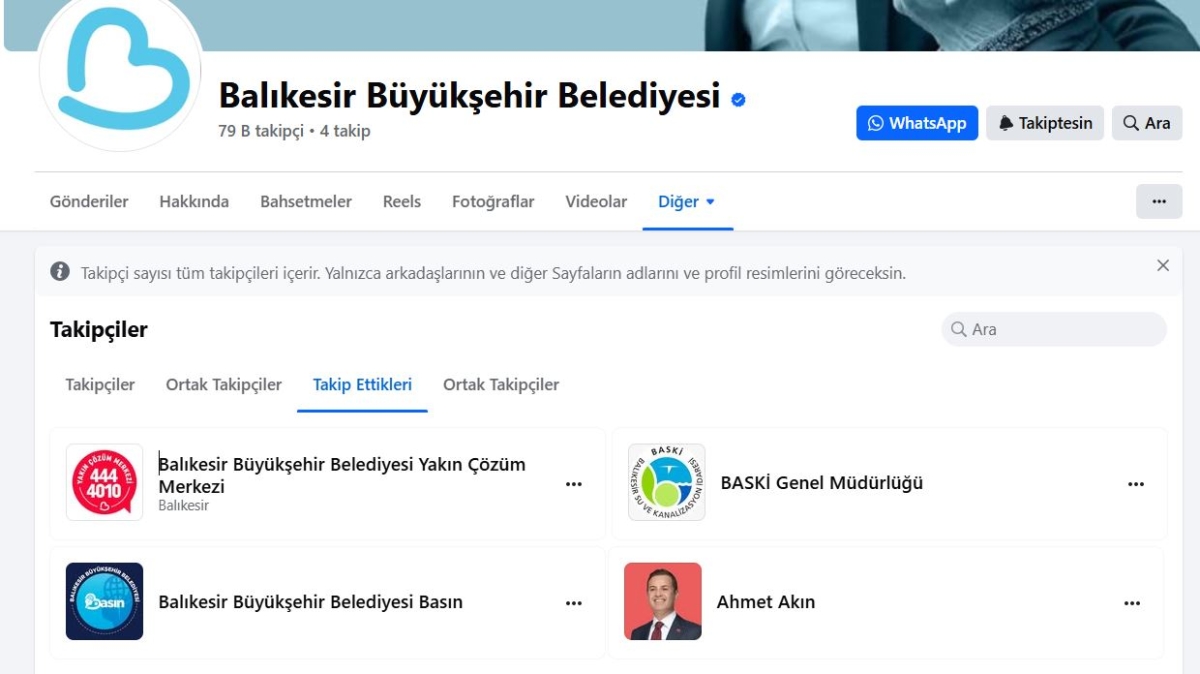Click the Takipçiler section heading
The height and width of the screenshot is (674, 1200).
[x=99, y=329]
